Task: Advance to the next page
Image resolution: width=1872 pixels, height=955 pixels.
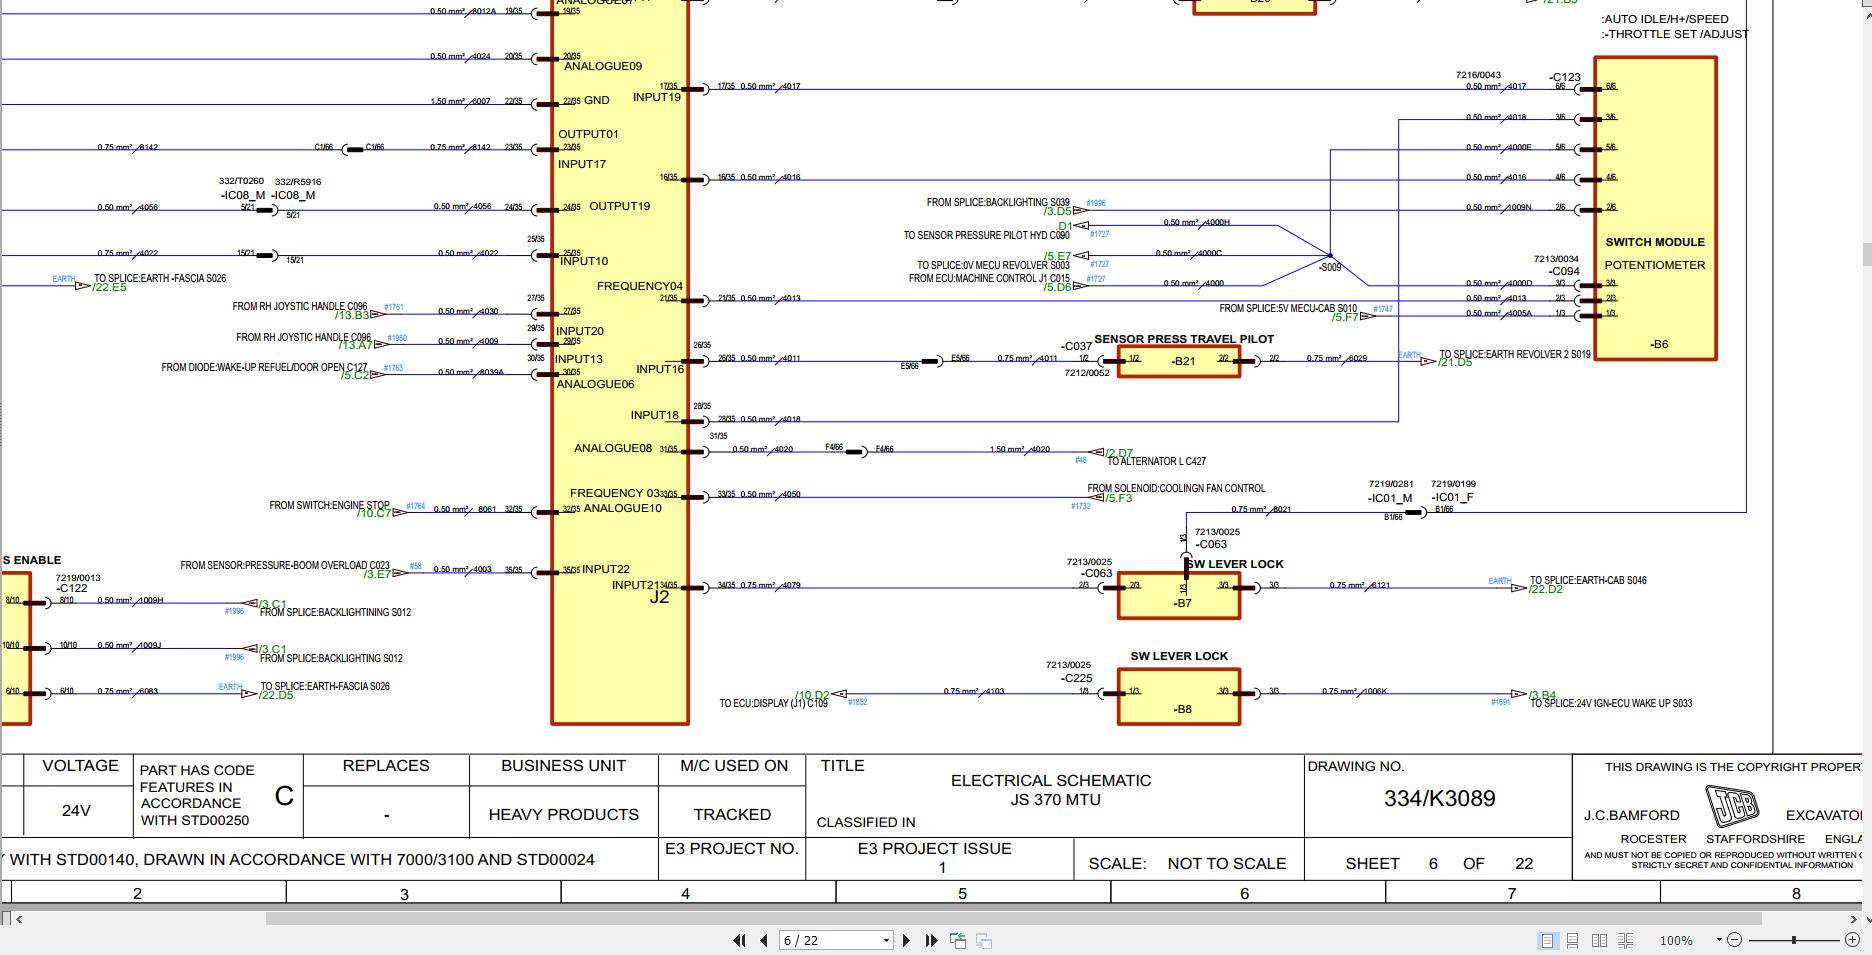Action: (x=906, y=940)
